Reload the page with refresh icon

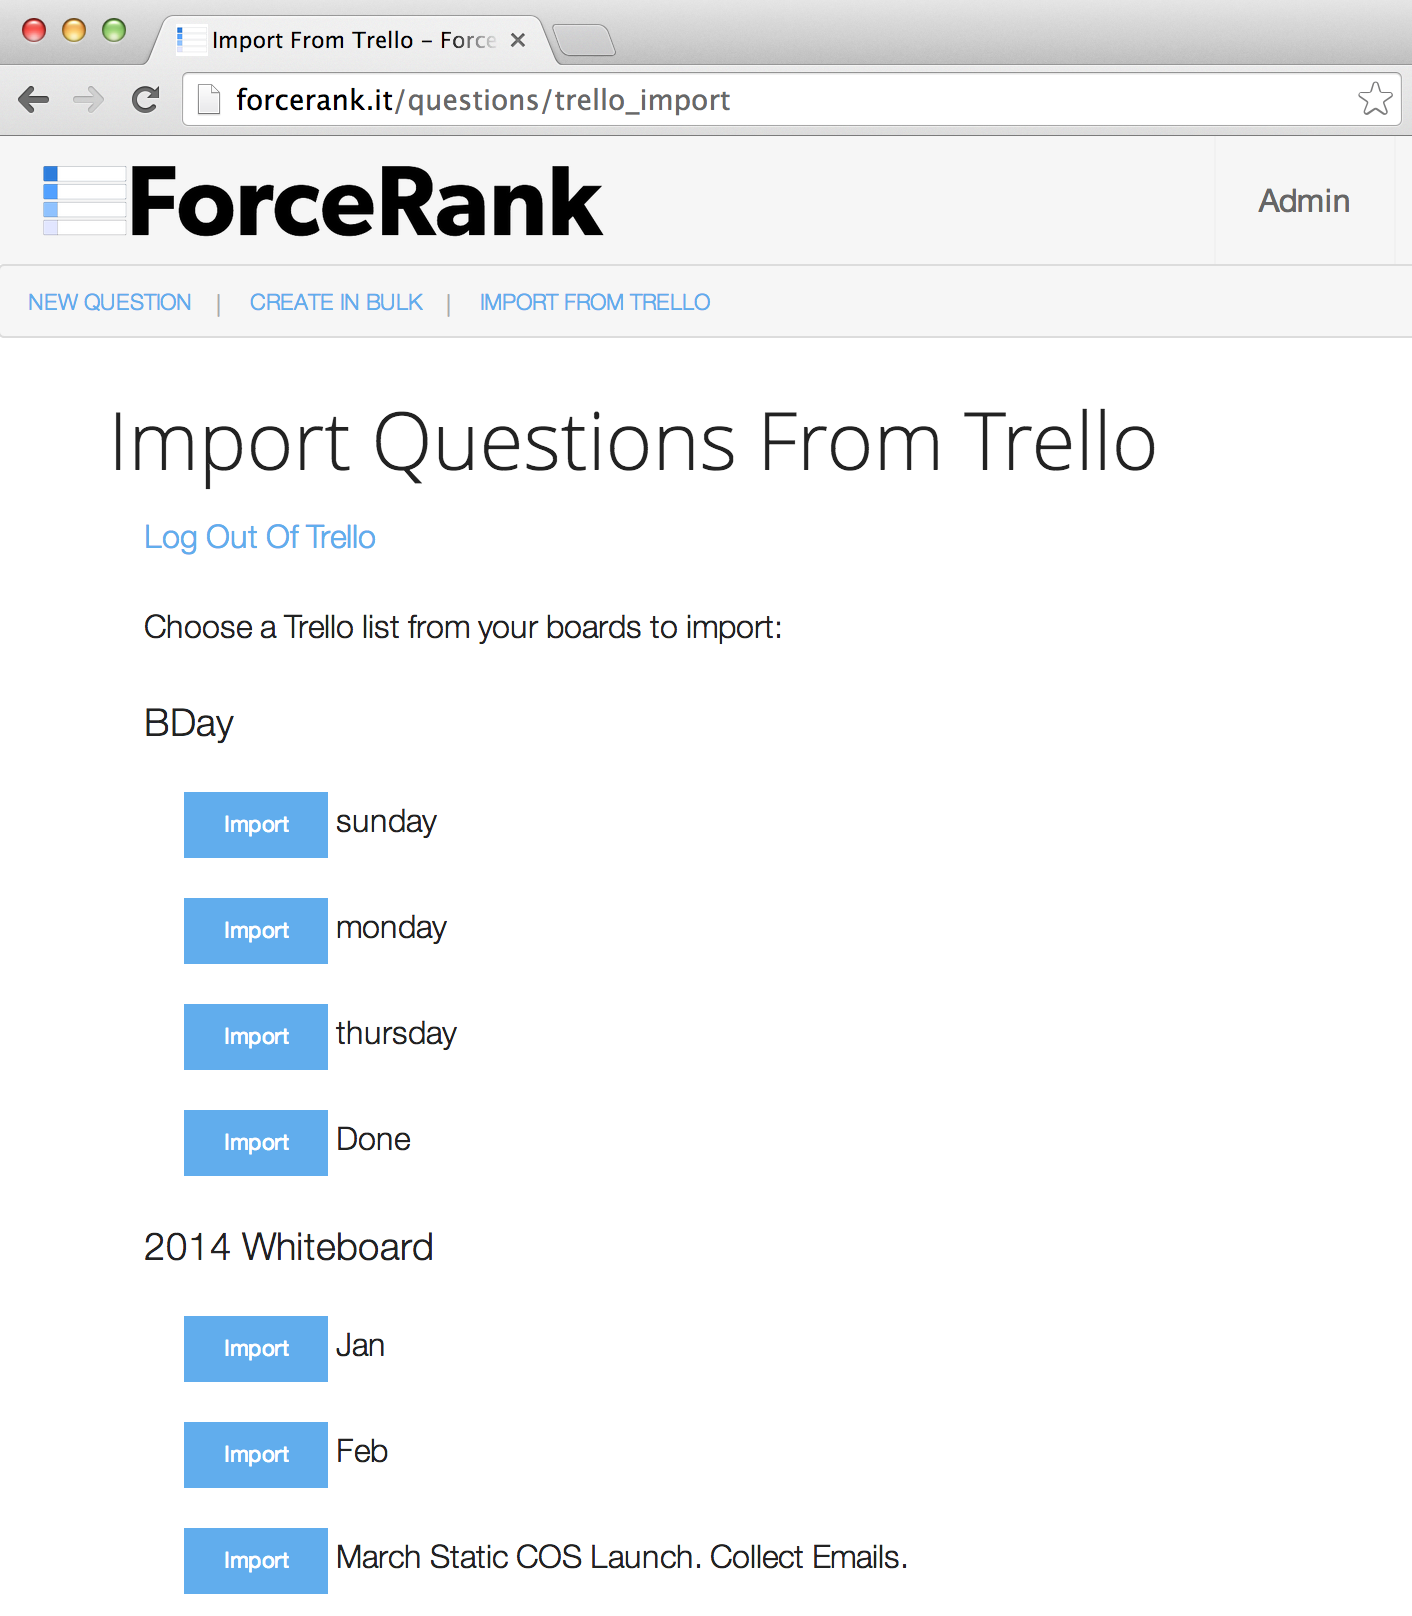click(x=146, y=100)
